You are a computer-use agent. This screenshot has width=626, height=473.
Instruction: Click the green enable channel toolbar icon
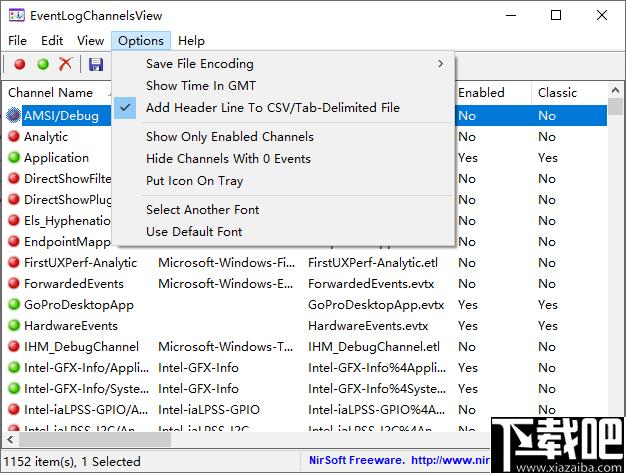click(x=43, y=64)
